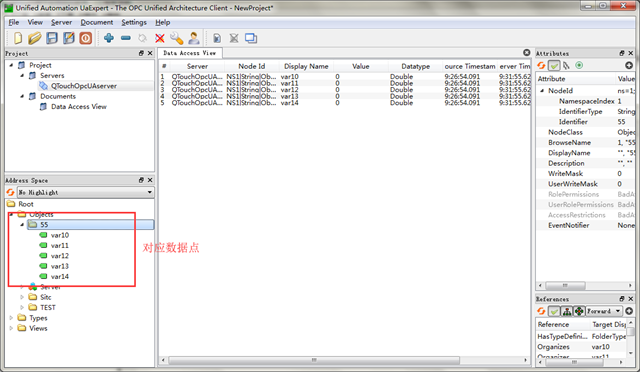Toggle the green circle icon in the Attributes toolbar
This screenshot has height=372, width=640.
[x=579, y=65]
